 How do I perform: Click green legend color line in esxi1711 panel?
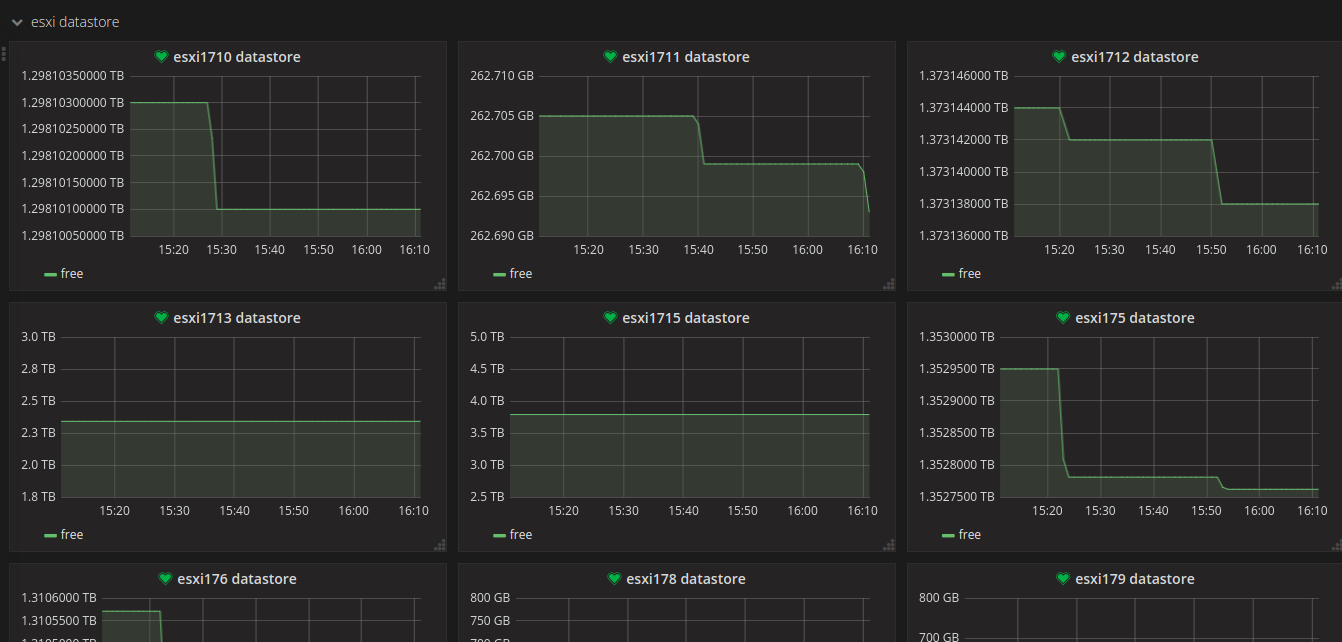[x=499, y=275]
